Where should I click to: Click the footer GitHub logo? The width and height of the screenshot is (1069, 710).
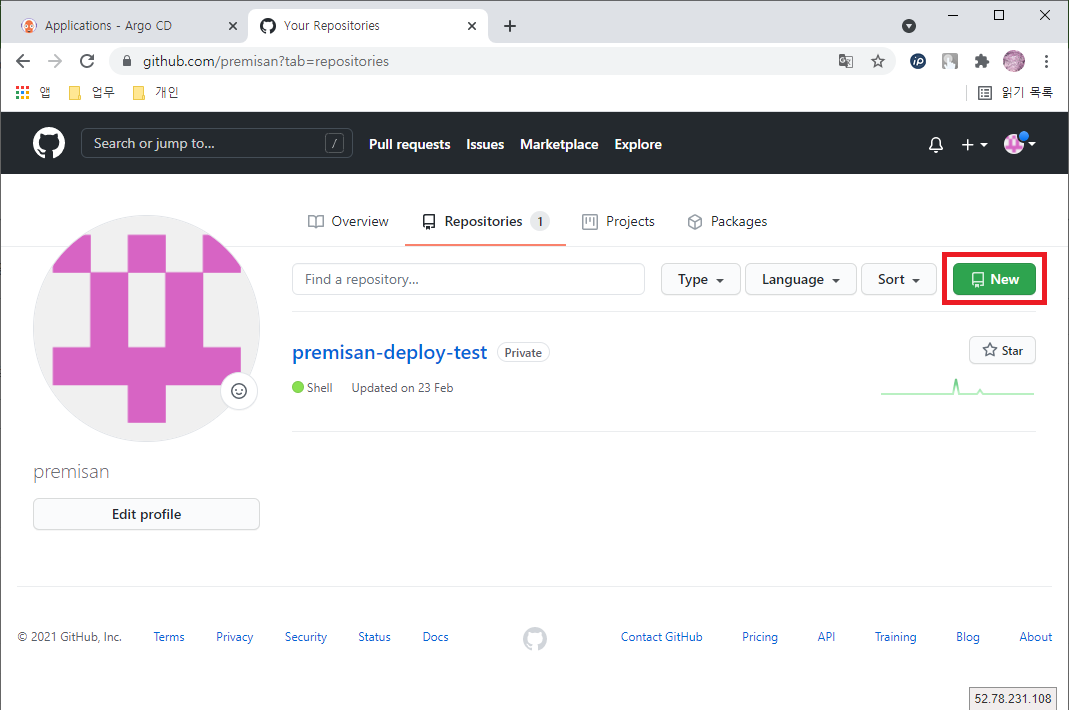click(535, 638)
